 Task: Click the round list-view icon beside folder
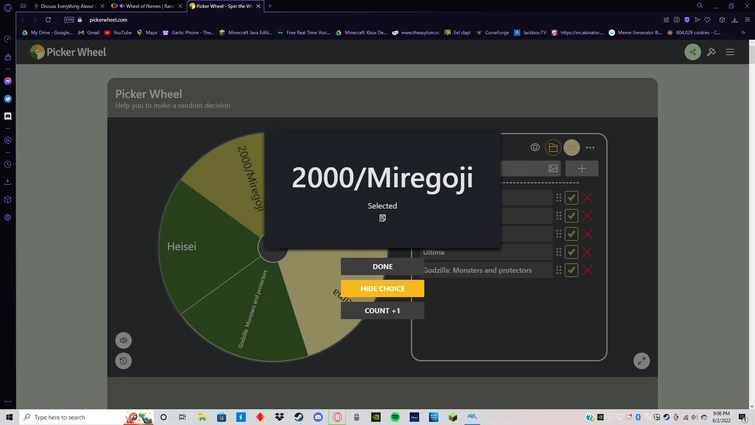[x=572, y=147]
